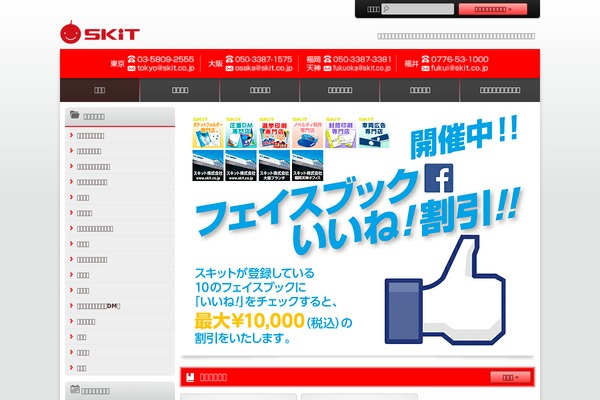Click the calendar icon in the lower sidebar header
The image size is (600, 400).
(75, 389)
